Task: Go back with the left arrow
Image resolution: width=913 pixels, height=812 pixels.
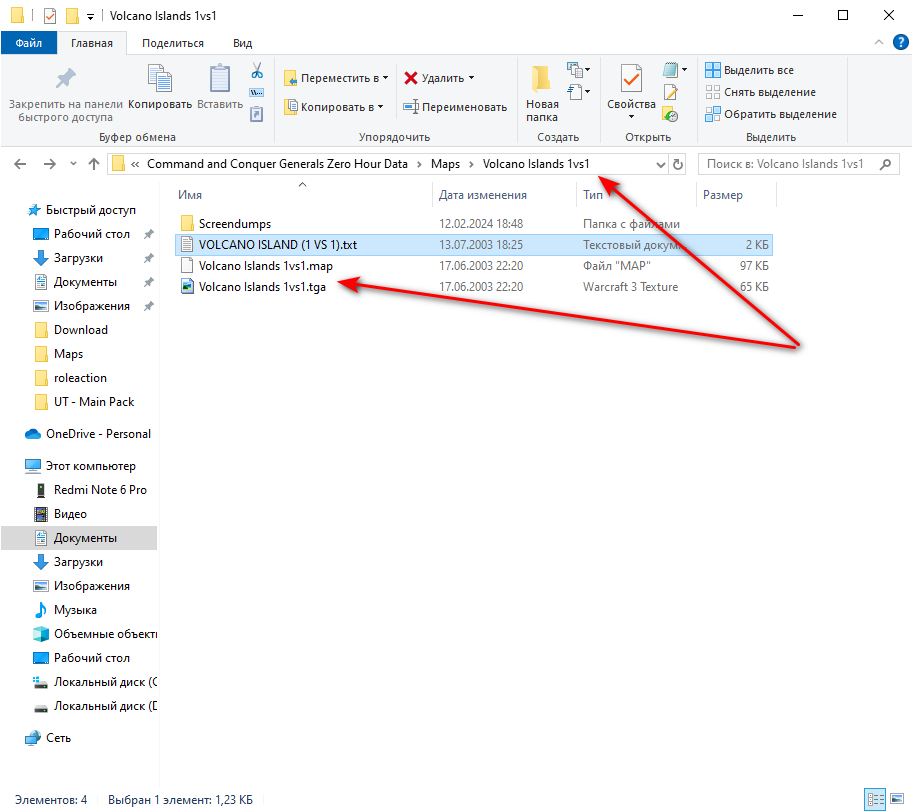Action: (x=20, y=164)
